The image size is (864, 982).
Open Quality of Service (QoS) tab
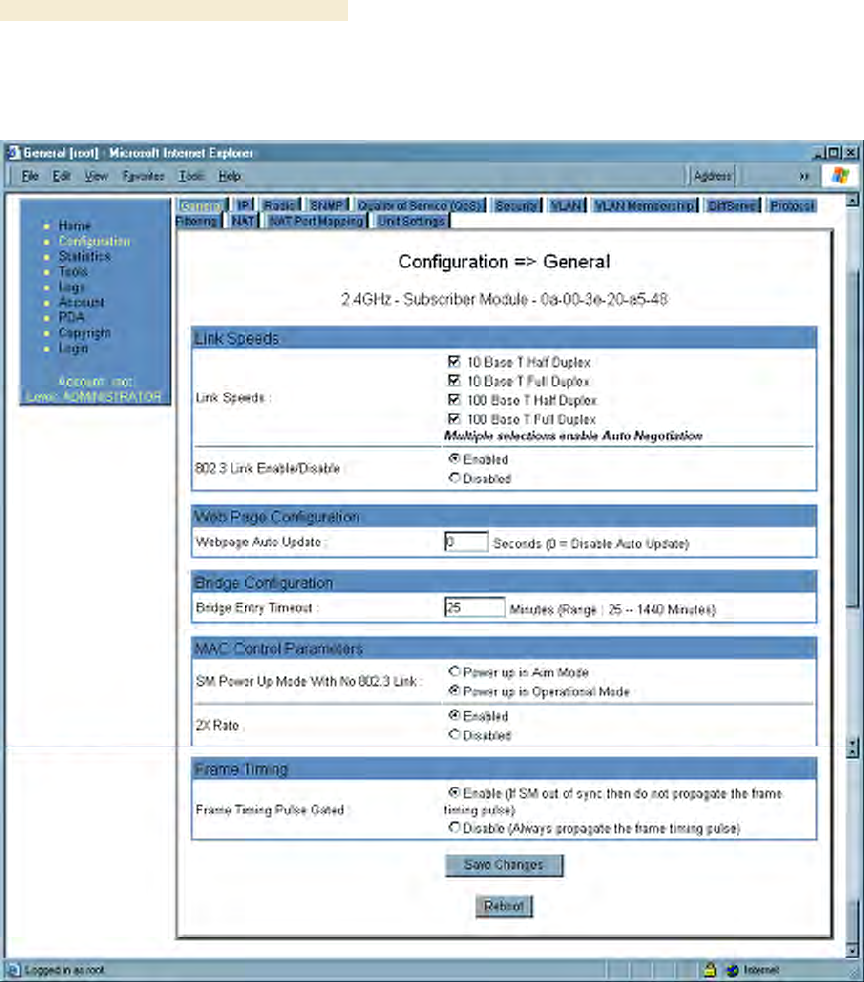(x=420, y=205)
